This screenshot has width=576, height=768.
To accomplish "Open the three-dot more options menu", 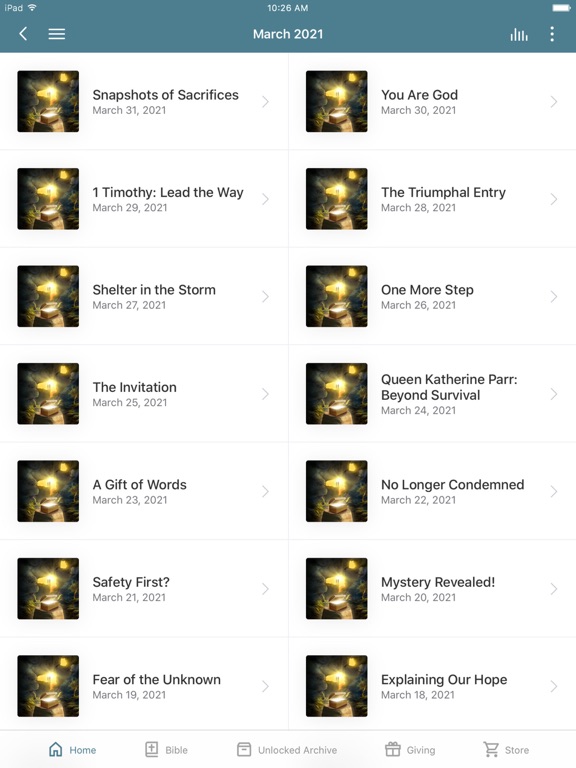I will 552,34.
